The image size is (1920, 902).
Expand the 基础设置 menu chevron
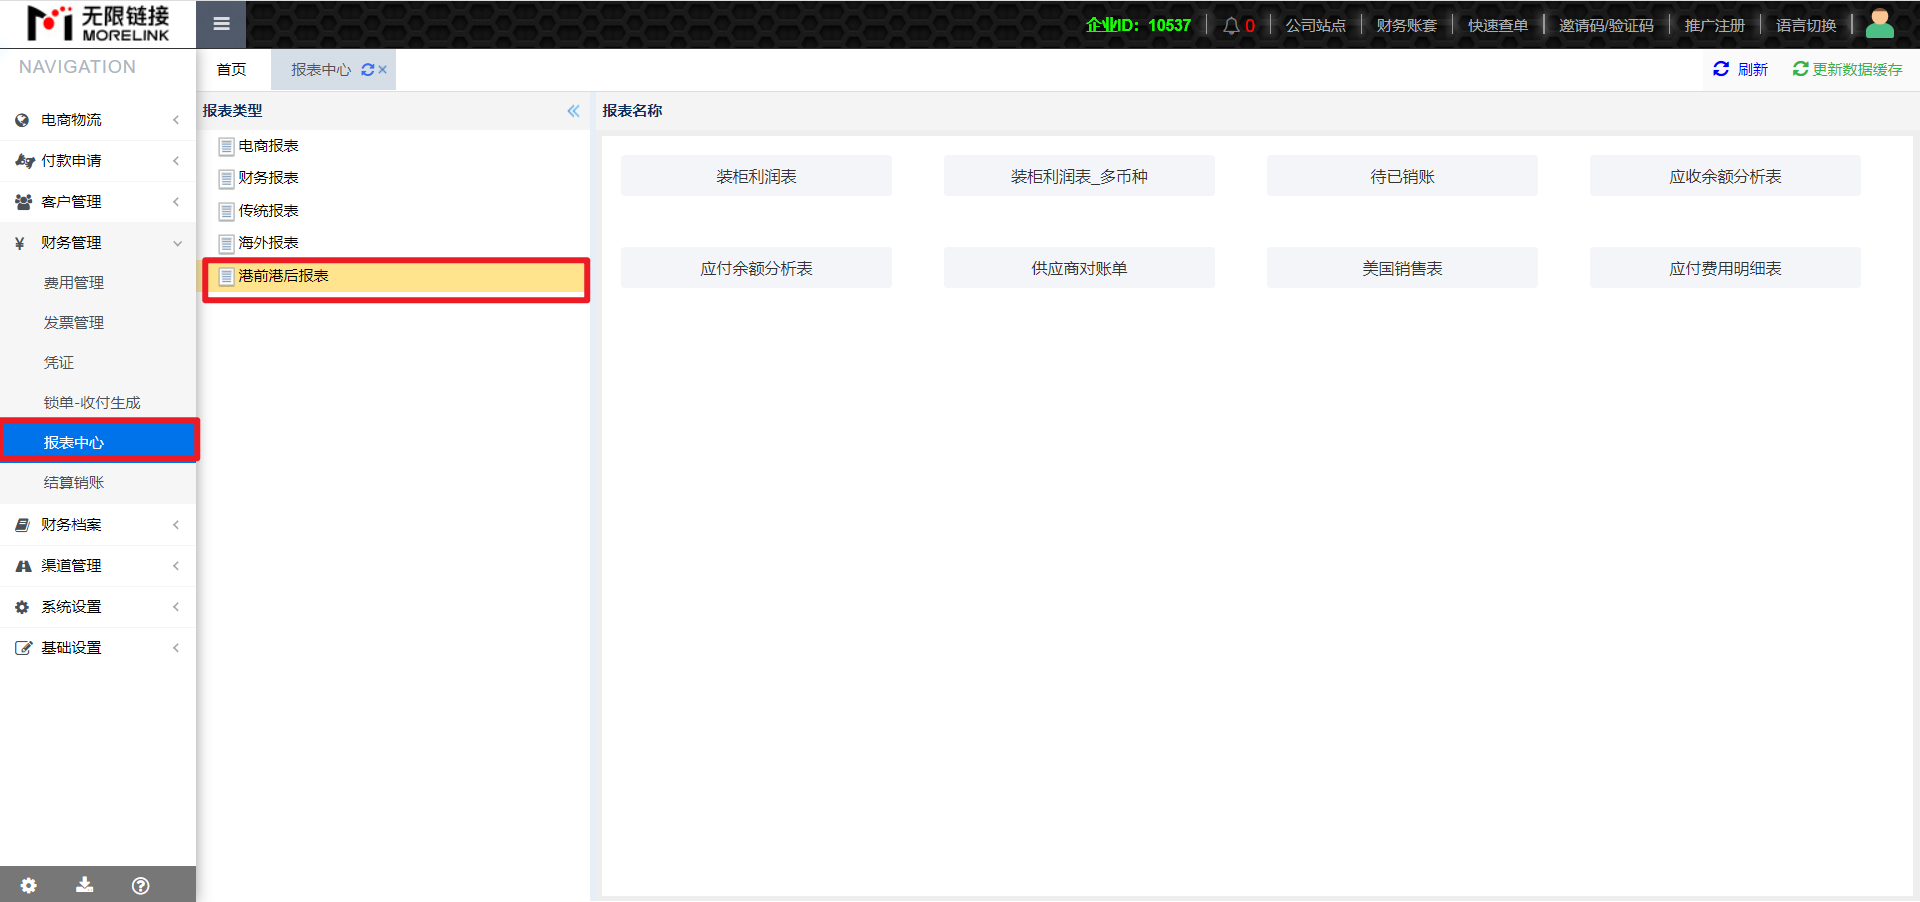176,647
